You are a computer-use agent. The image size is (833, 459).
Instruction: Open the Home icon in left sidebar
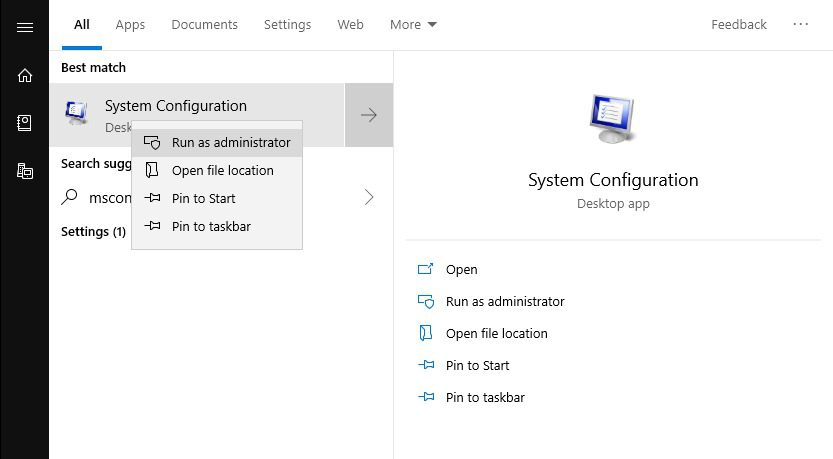click(25, 75)
